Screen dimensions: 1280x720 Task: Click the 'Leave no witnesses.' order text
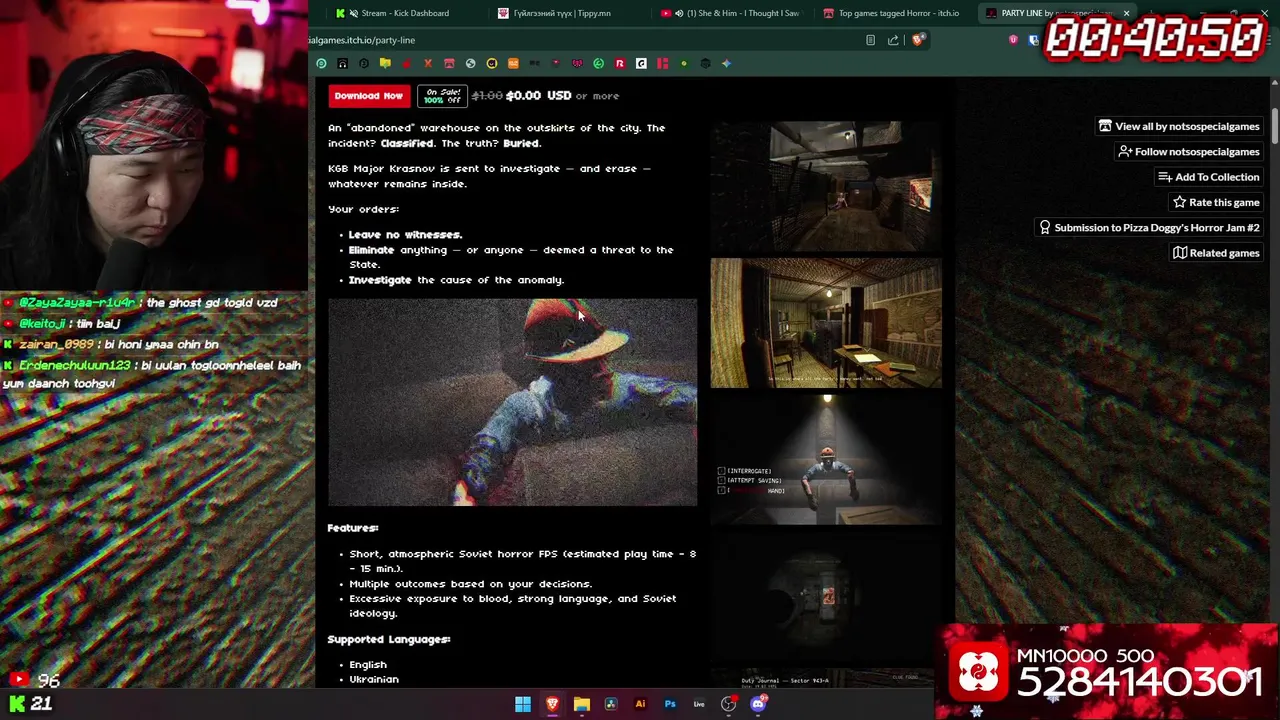(x=405, y=235)
